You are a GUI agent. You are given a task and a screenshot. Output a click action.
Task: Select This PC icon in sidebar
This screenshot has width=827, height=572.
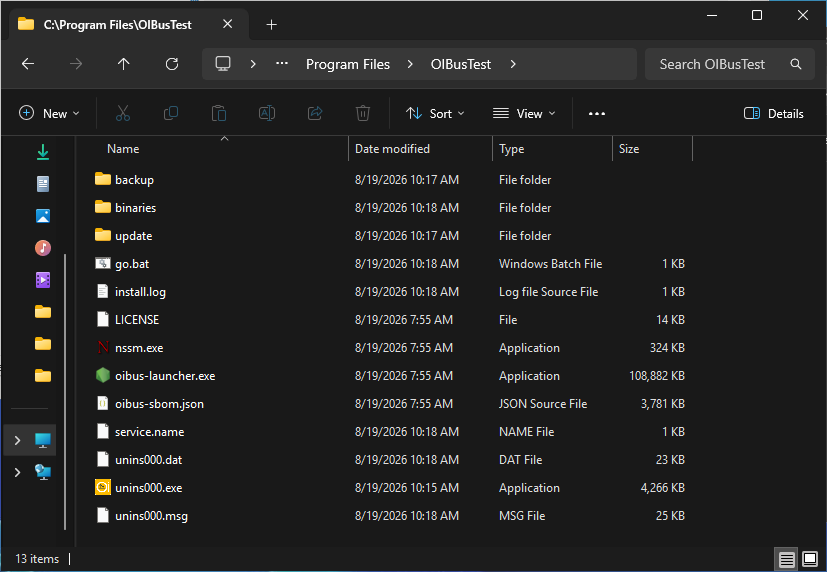(x=43, y=440)
